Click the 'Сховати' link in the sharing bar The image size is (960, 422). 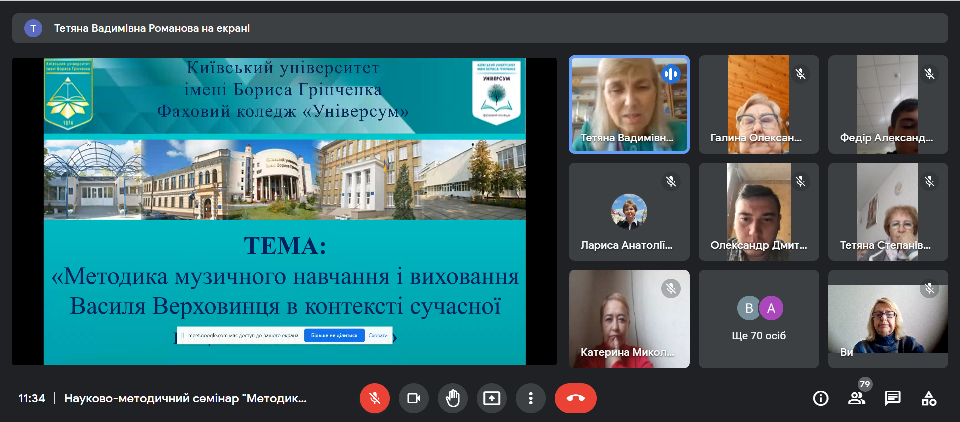click(x=378, y=336)
